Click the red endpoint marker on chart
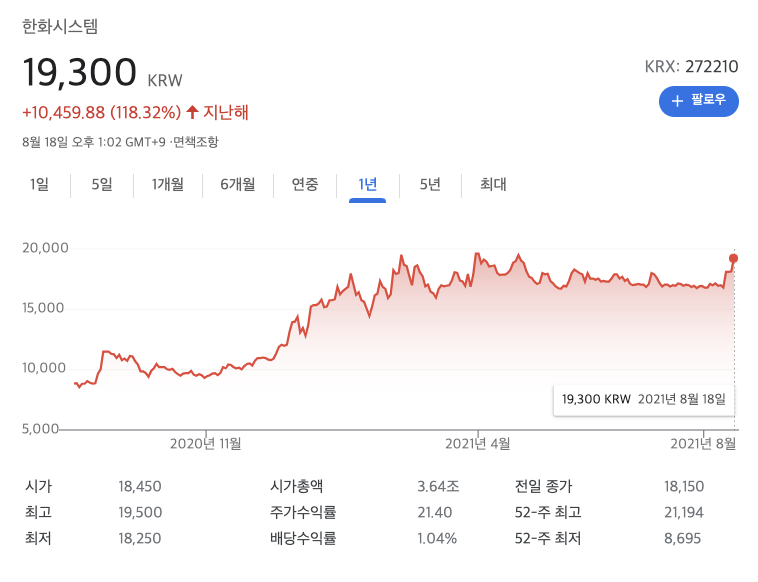 pos(733,259)
